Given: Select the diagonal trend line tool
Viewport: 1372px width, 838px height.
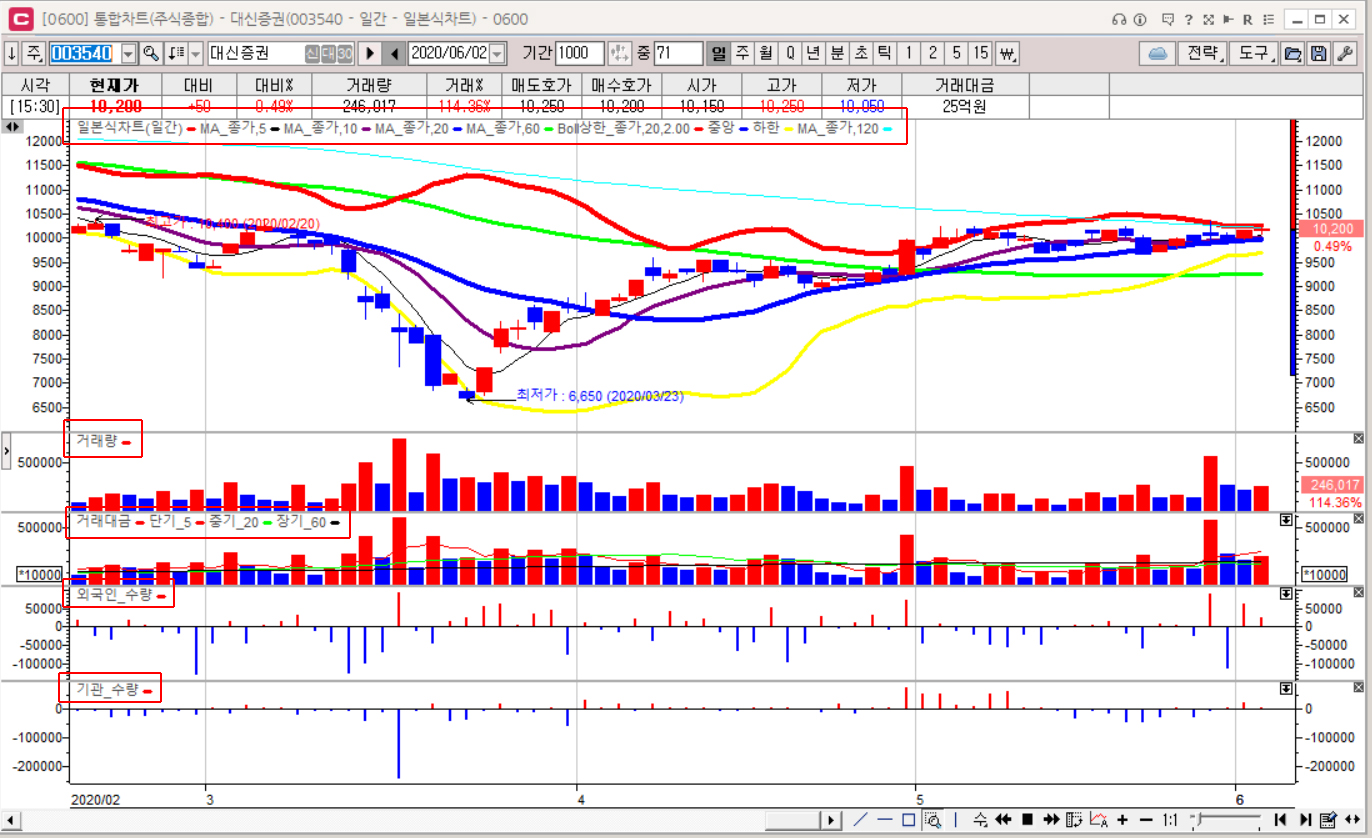Looking at the screenshot, I should 861,820.
